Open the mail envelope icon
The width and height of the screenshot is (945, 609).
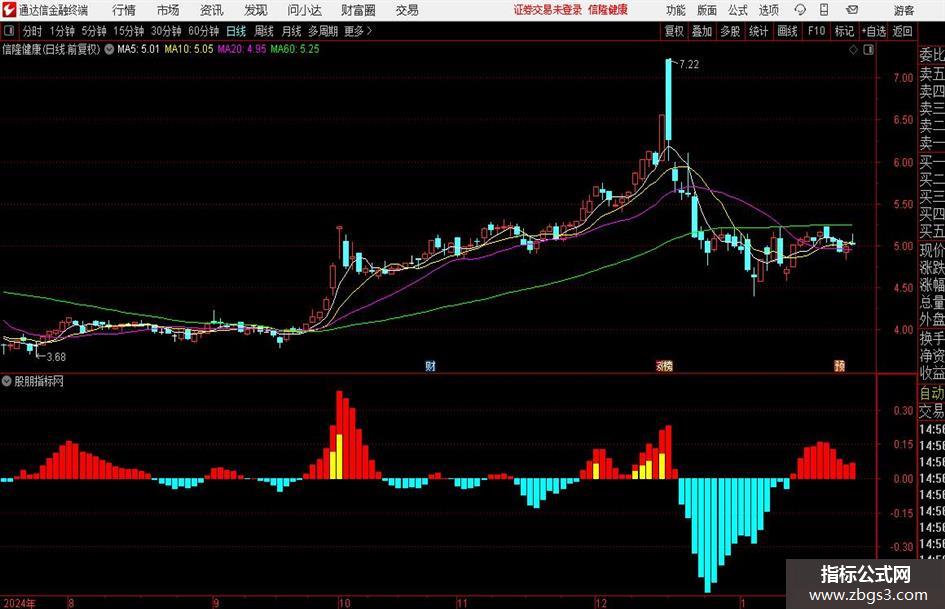pyautogui.click(x=852, y=10)
